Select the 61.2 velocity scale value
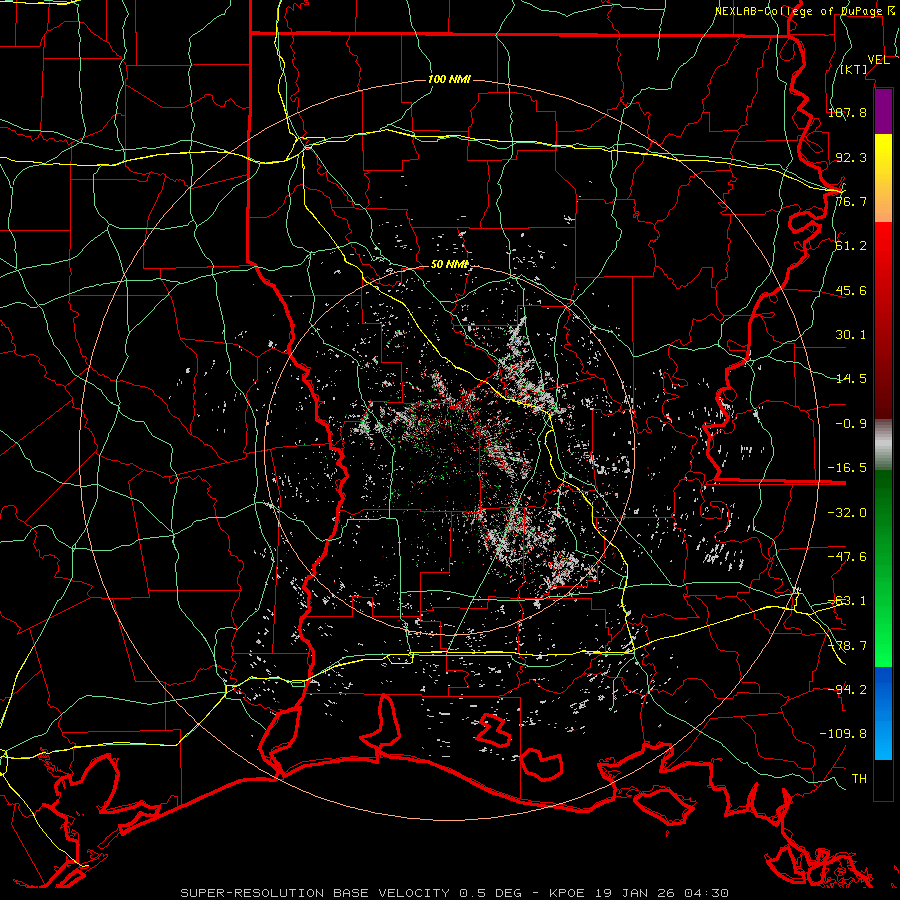The height and width of the screenshot is (900, 900). click(851, 246)
